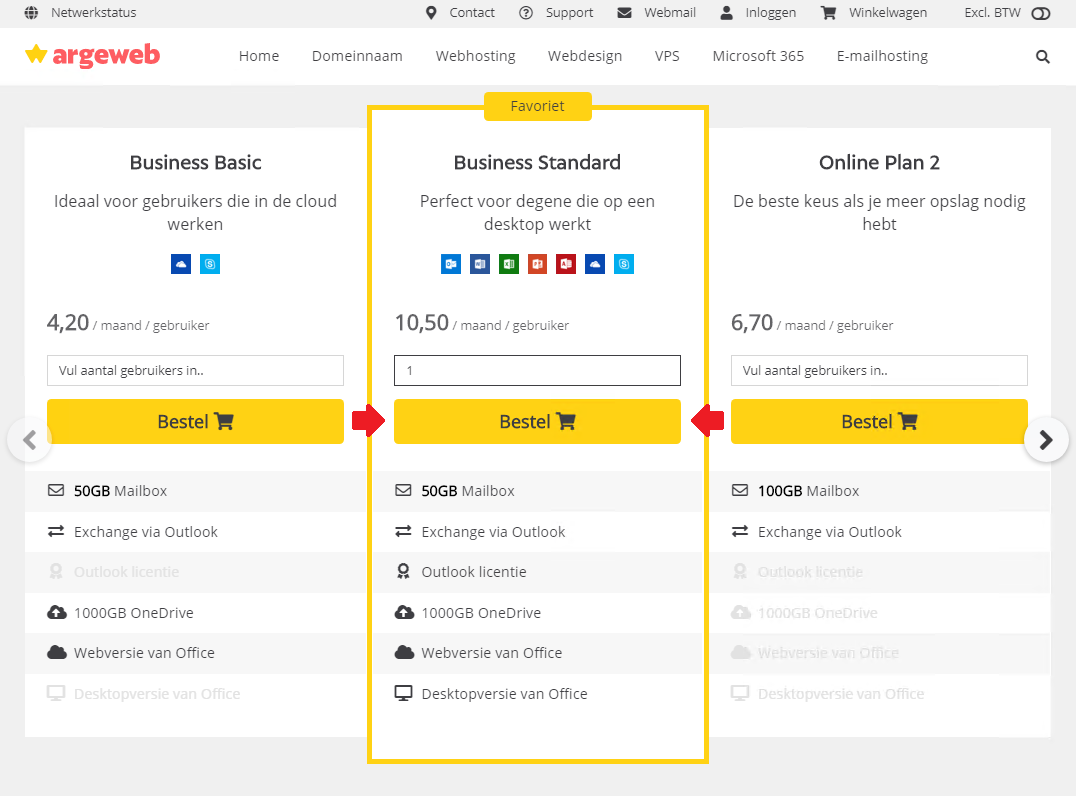Screen dimensions: 1076x796
Task: Click the Business Basic heading
Action: click(196, 163)
